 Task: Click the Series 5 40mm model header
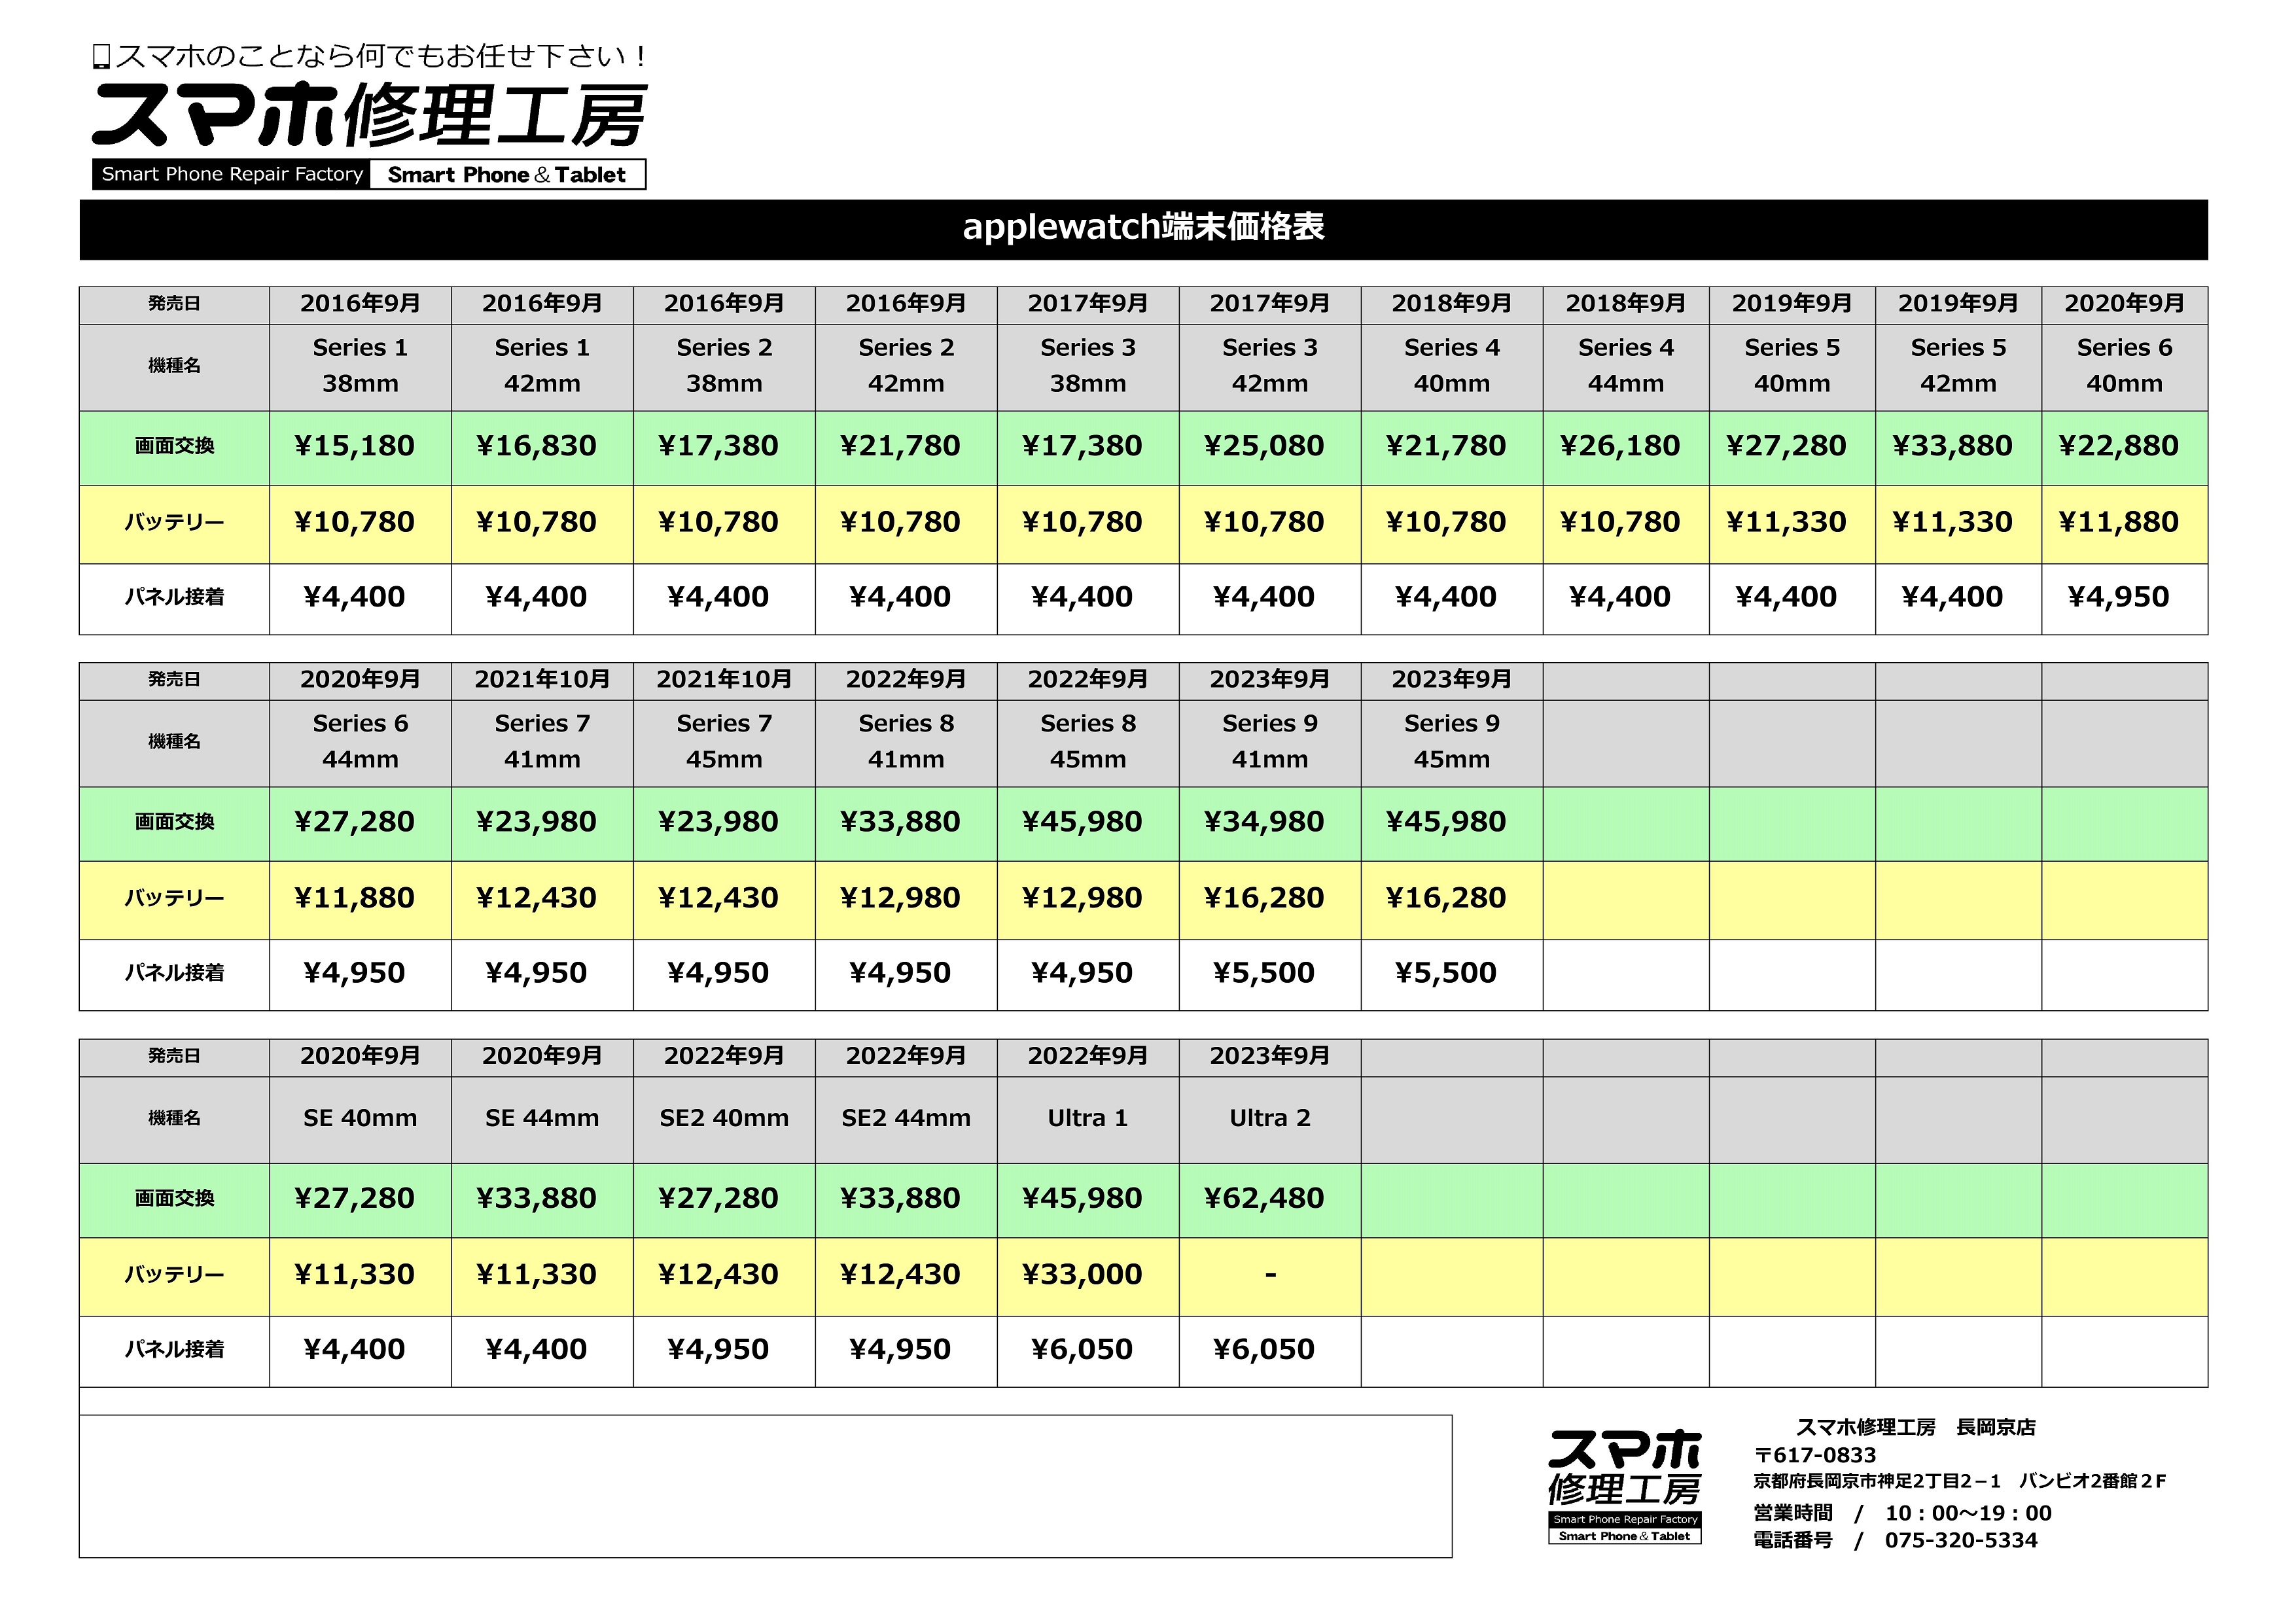[x=1792, y=366]
